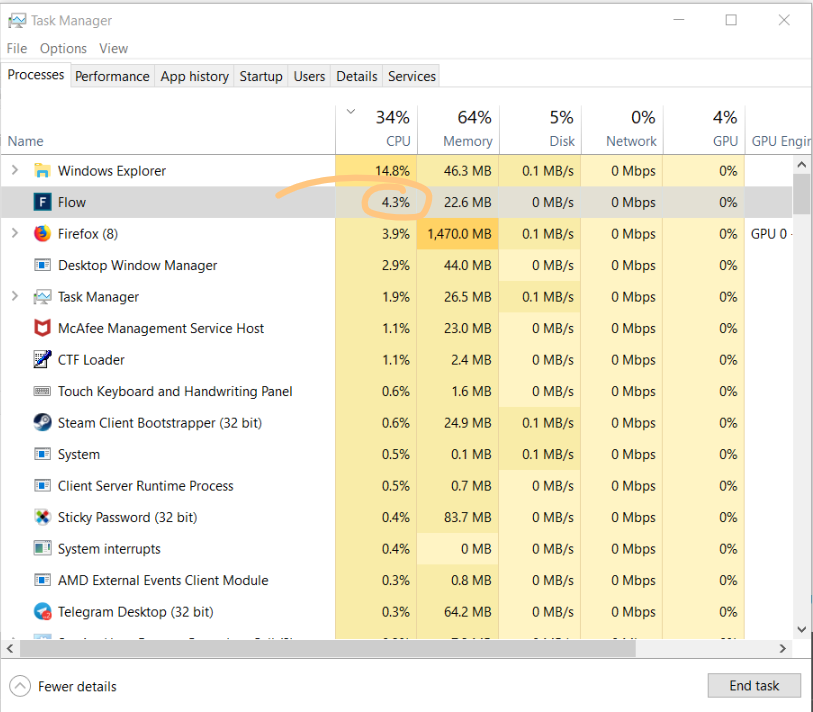
Task: Click the Flow app icon
Action: point(42,202)
